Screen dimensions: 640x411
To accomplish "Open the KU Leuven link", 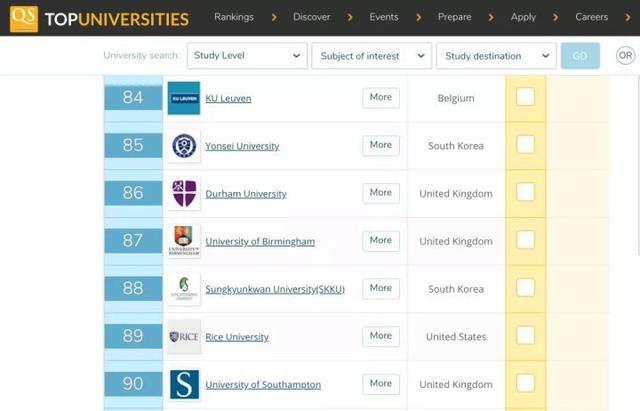I will (228, 98).
